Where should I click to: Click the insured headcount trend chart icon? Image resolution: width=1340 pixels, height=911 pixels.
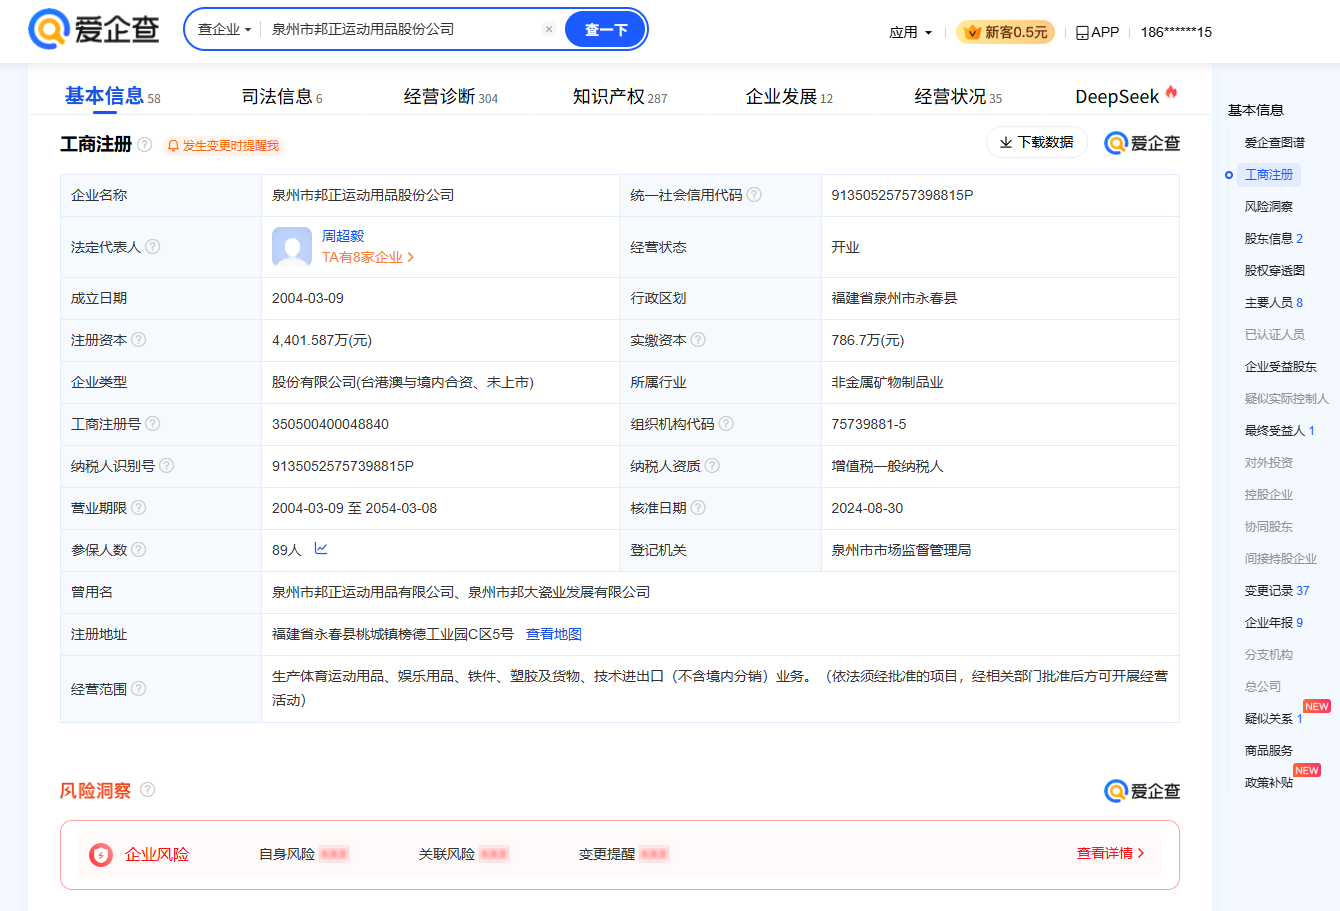point(321,549)
